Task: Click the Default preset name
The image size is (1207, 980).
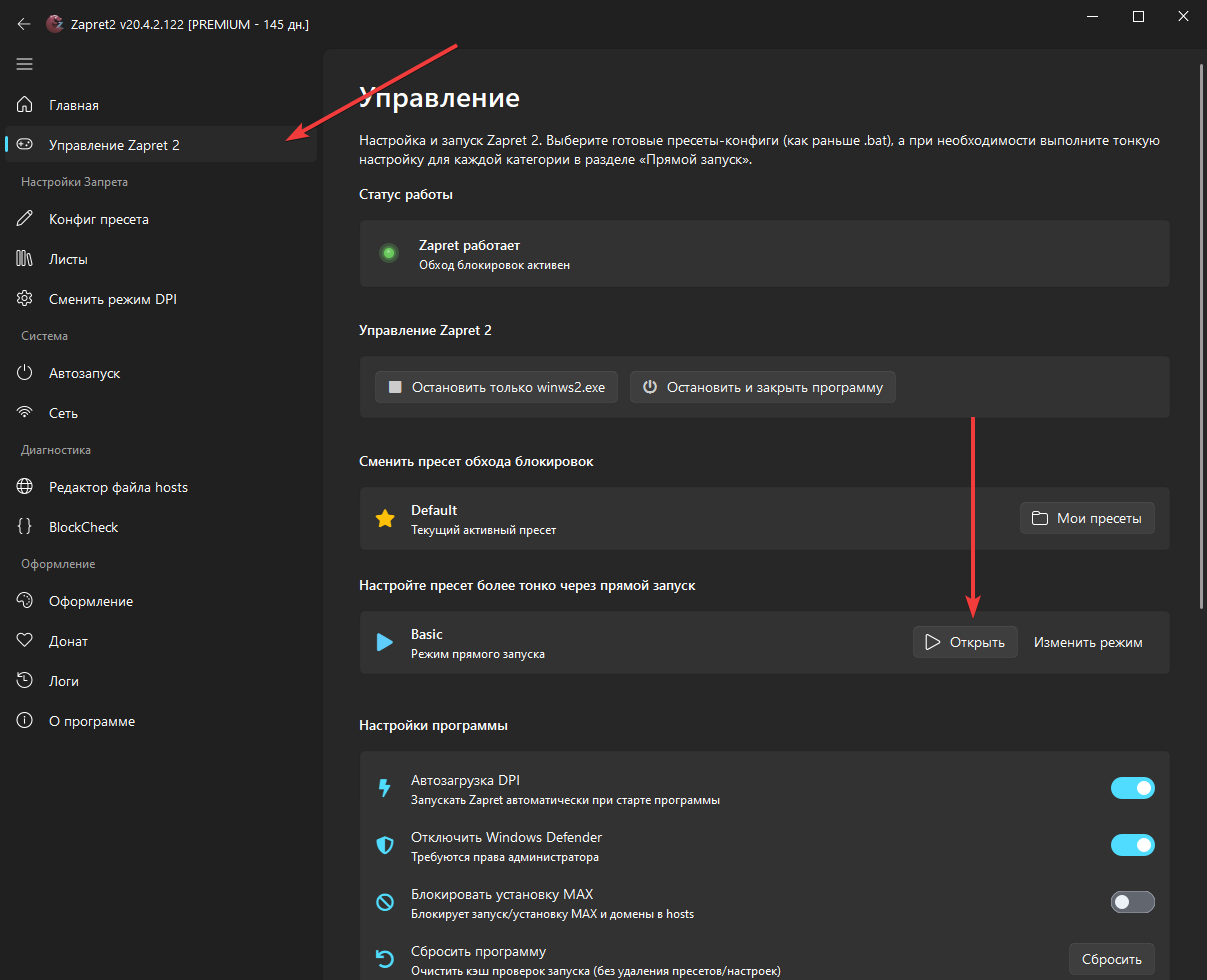Action: [434, 510]
